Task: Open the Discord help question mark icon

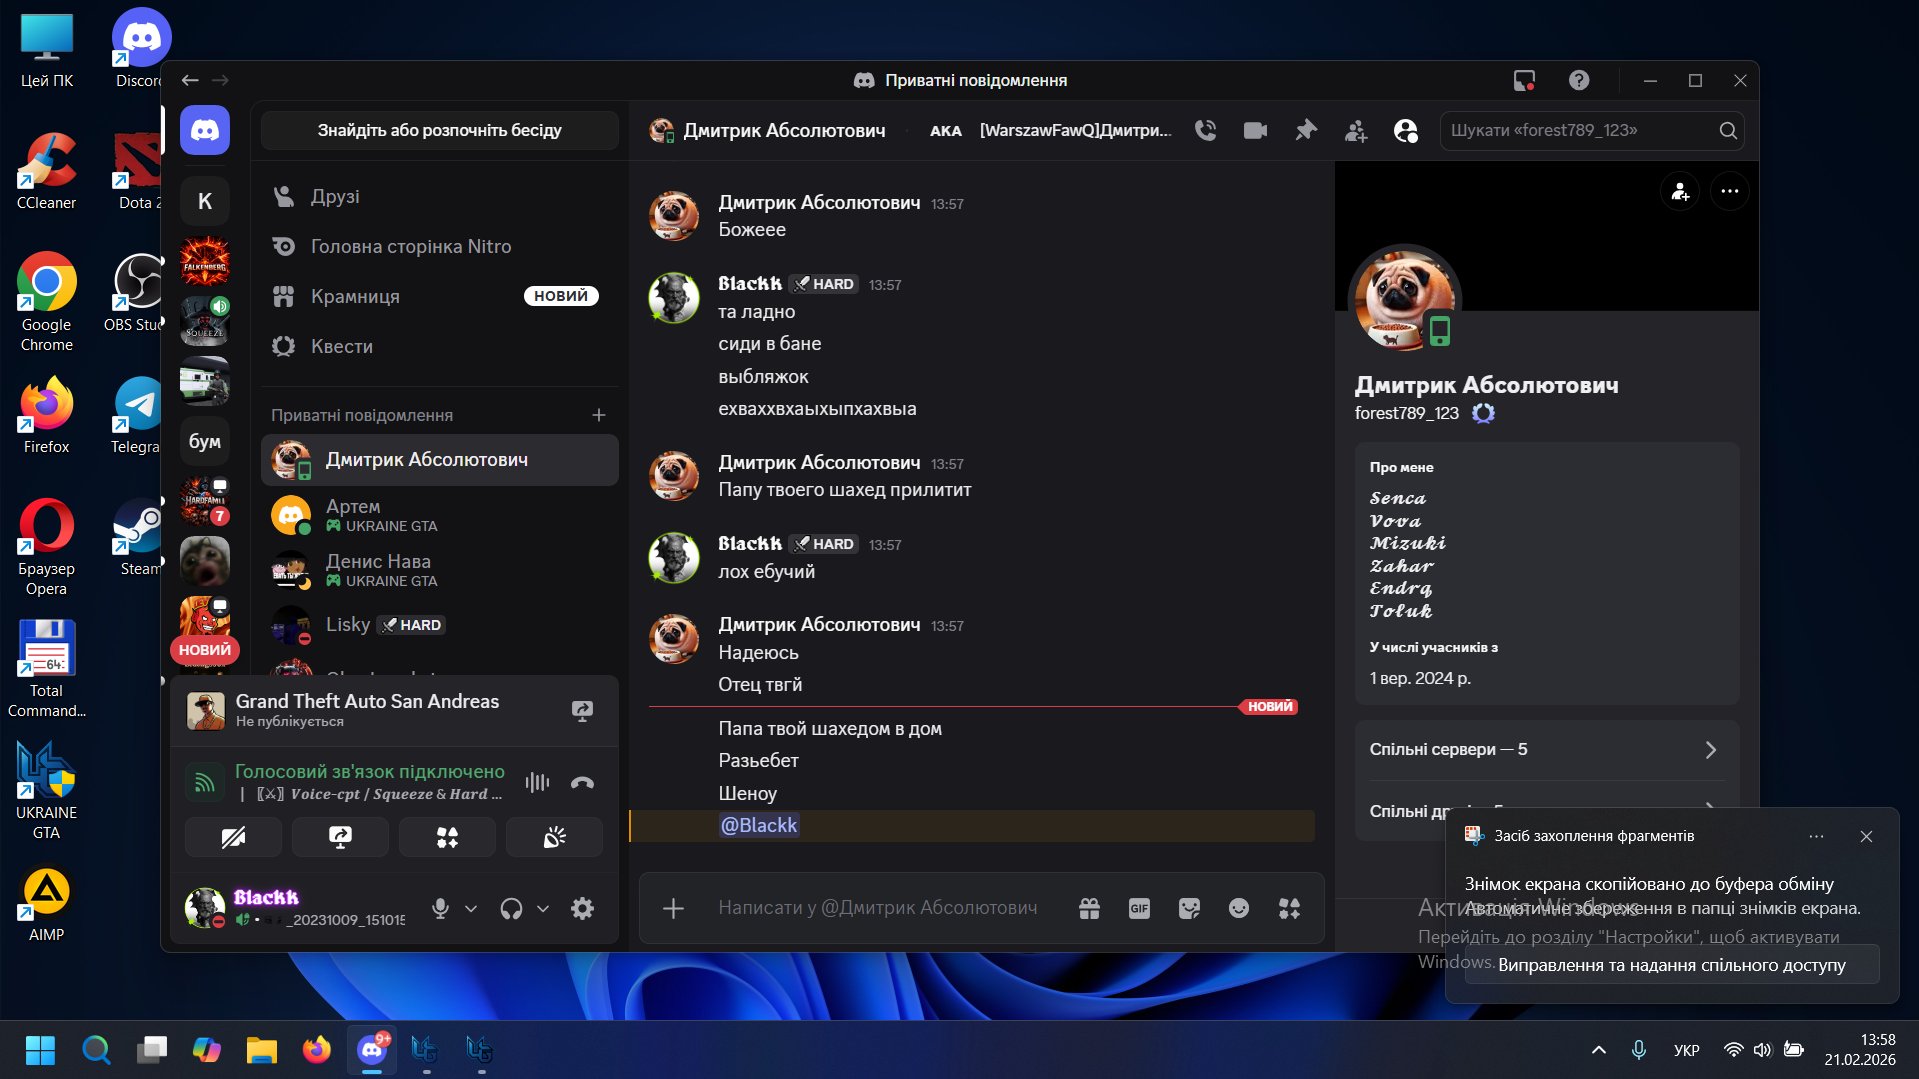Action: [x=1579, y=80]
